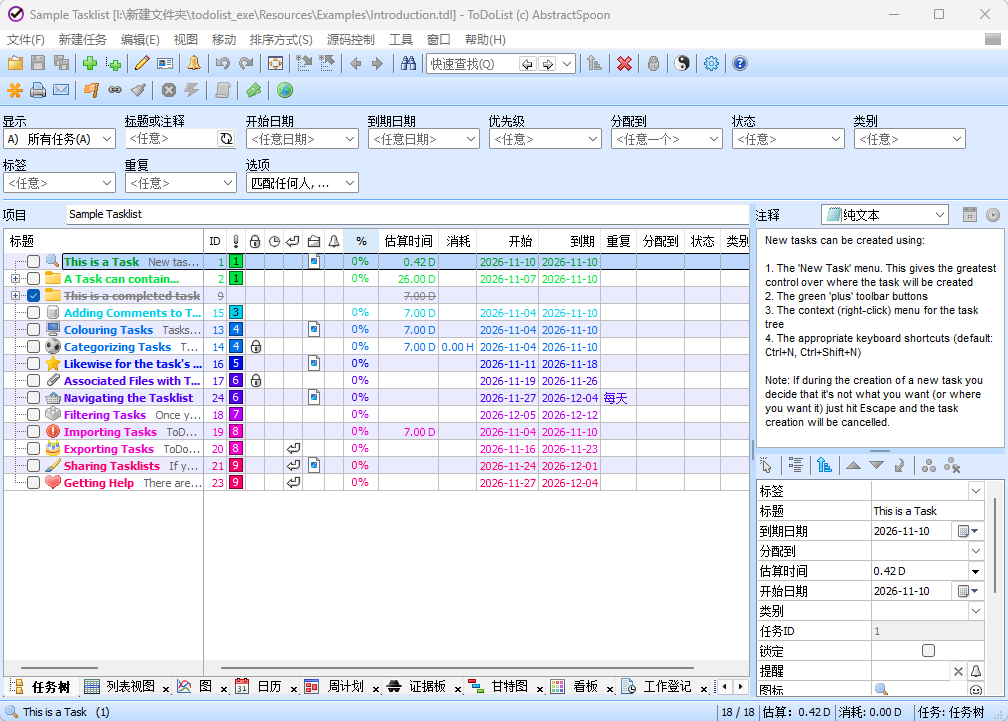Viewport: 1008px width, 721px height.
Task: Uncheck 'This is a completed task' checkbox
Action: 33,296
